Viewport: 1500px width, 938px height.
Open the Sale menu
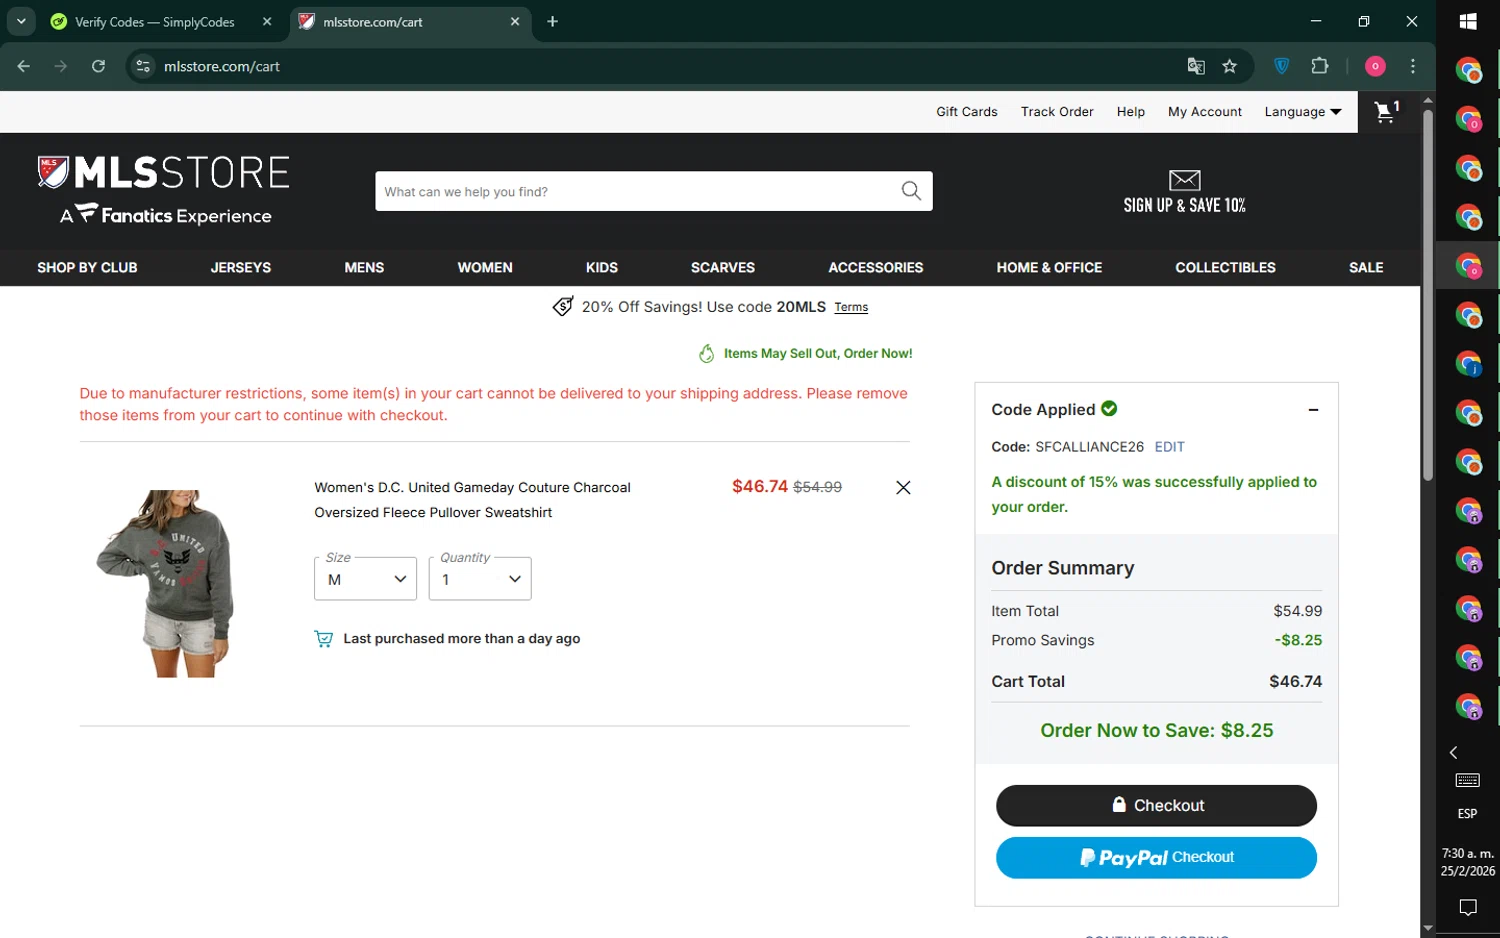click(x=1366, y=268)
